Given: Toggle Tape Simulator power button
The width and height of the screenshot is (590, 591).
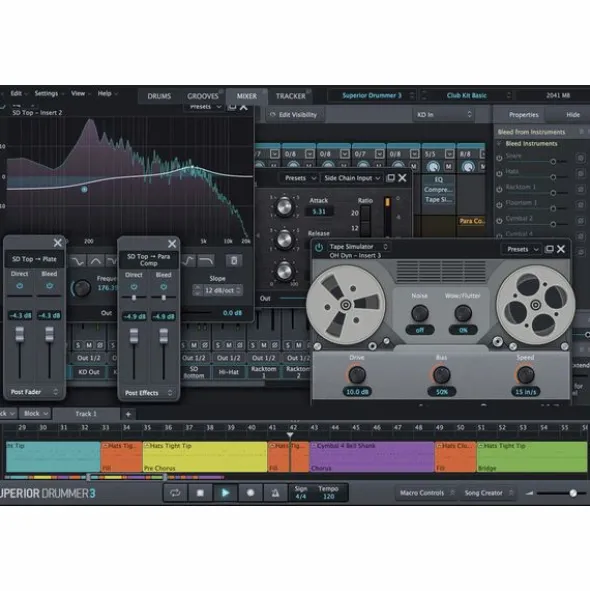Looking at the screenshot, I should [319, 247].
